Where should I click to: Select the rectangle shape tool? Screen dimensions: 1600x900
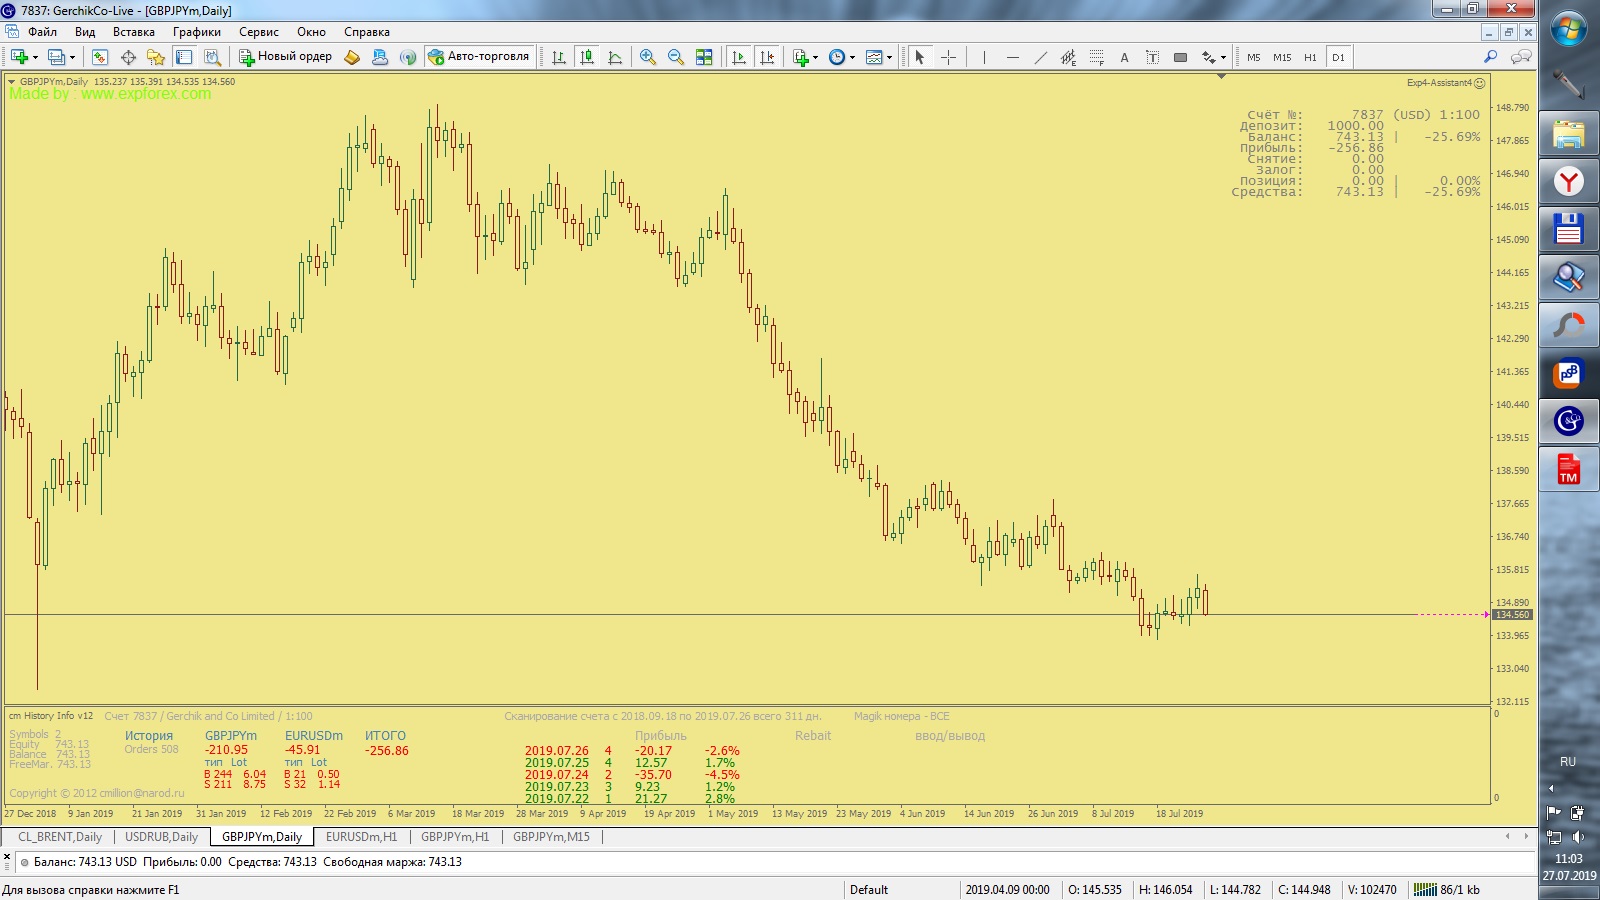point(1180,57)
